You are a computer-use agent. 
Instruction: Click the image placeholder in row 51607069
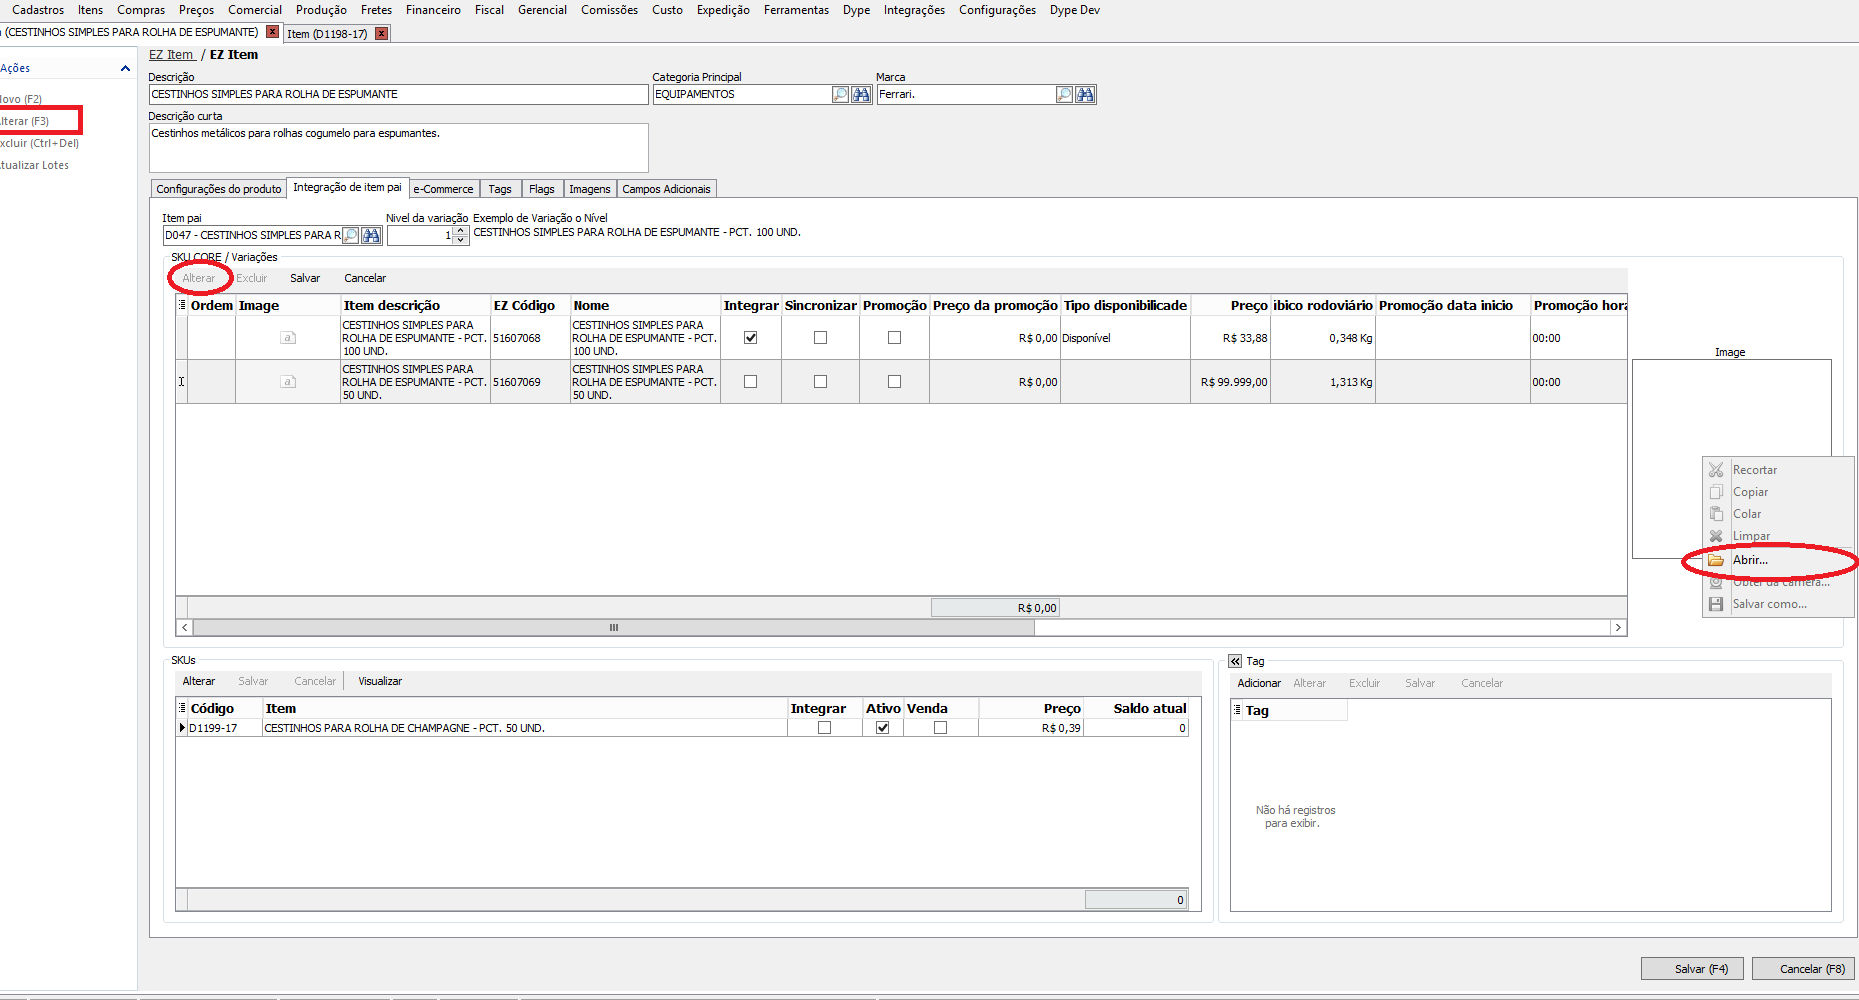(288, 382)
